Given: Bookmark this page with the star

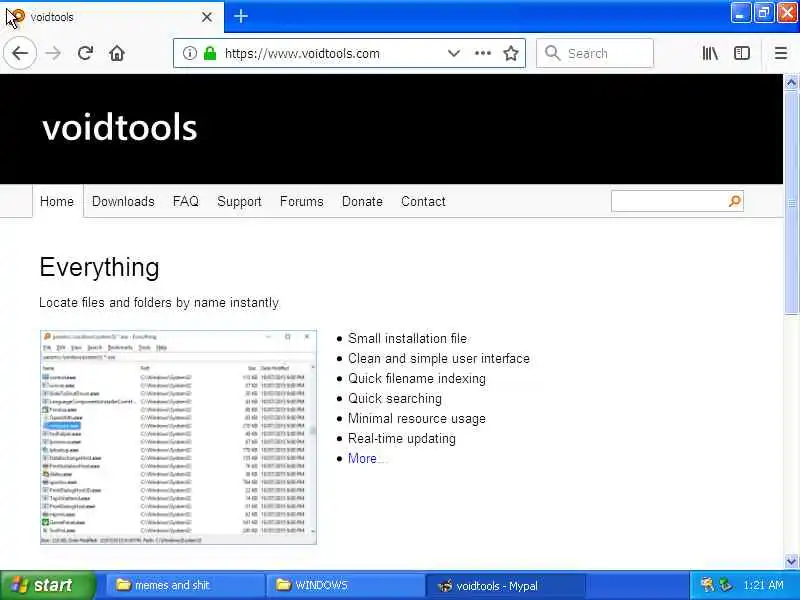Looking at the screenshot, I should pos(511,53).
